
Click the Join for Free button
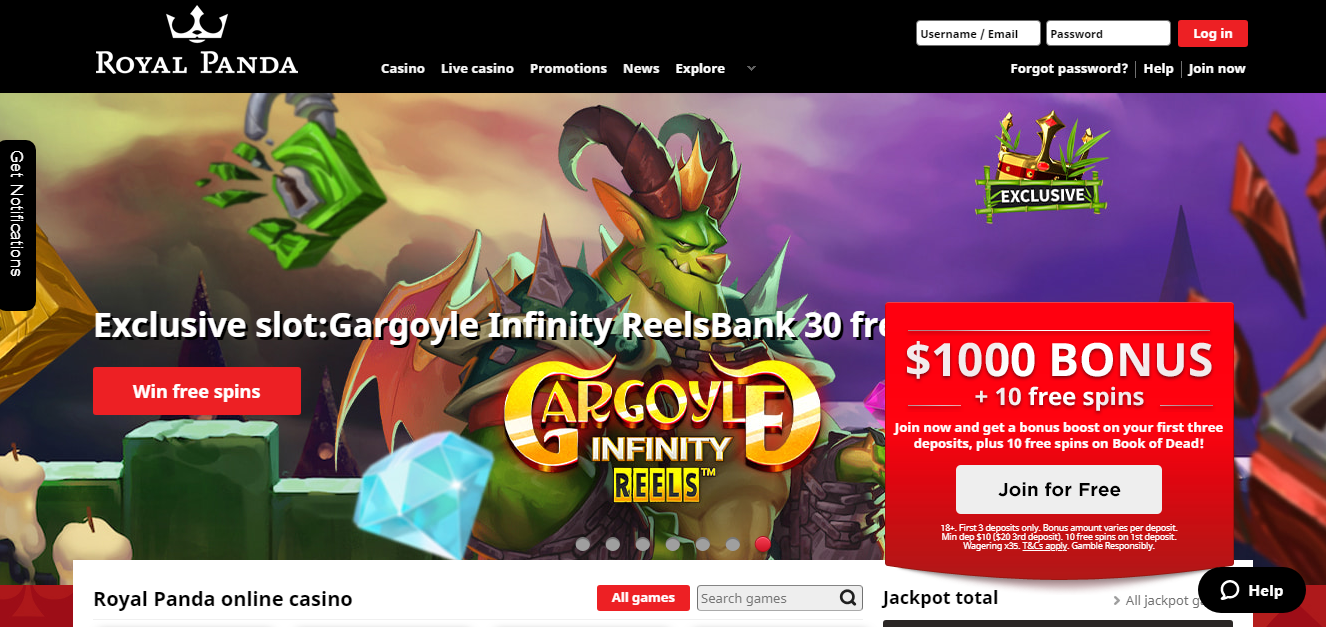point(1059,490)
